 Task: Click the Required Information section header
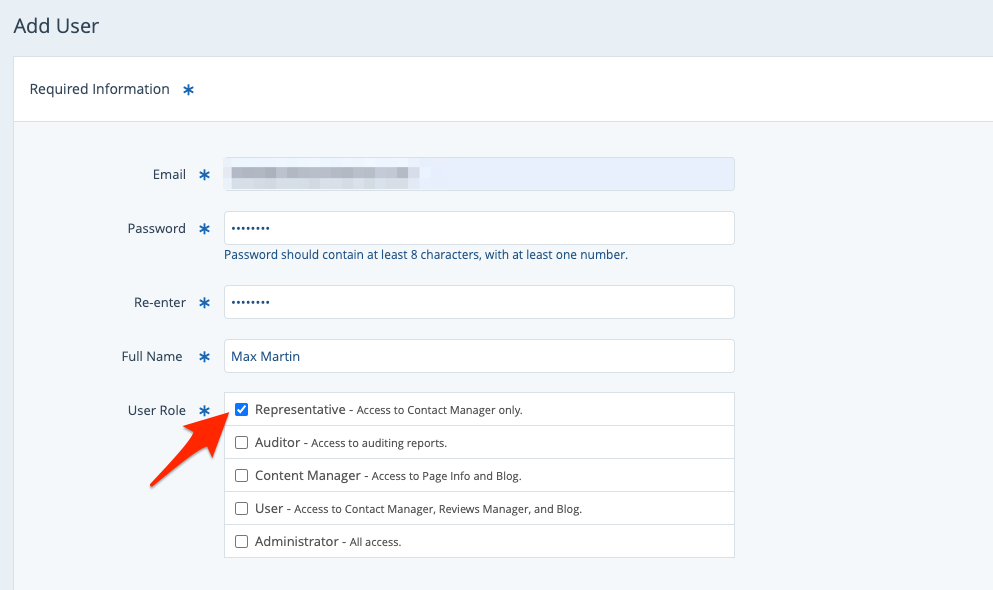tap(99, 89)
